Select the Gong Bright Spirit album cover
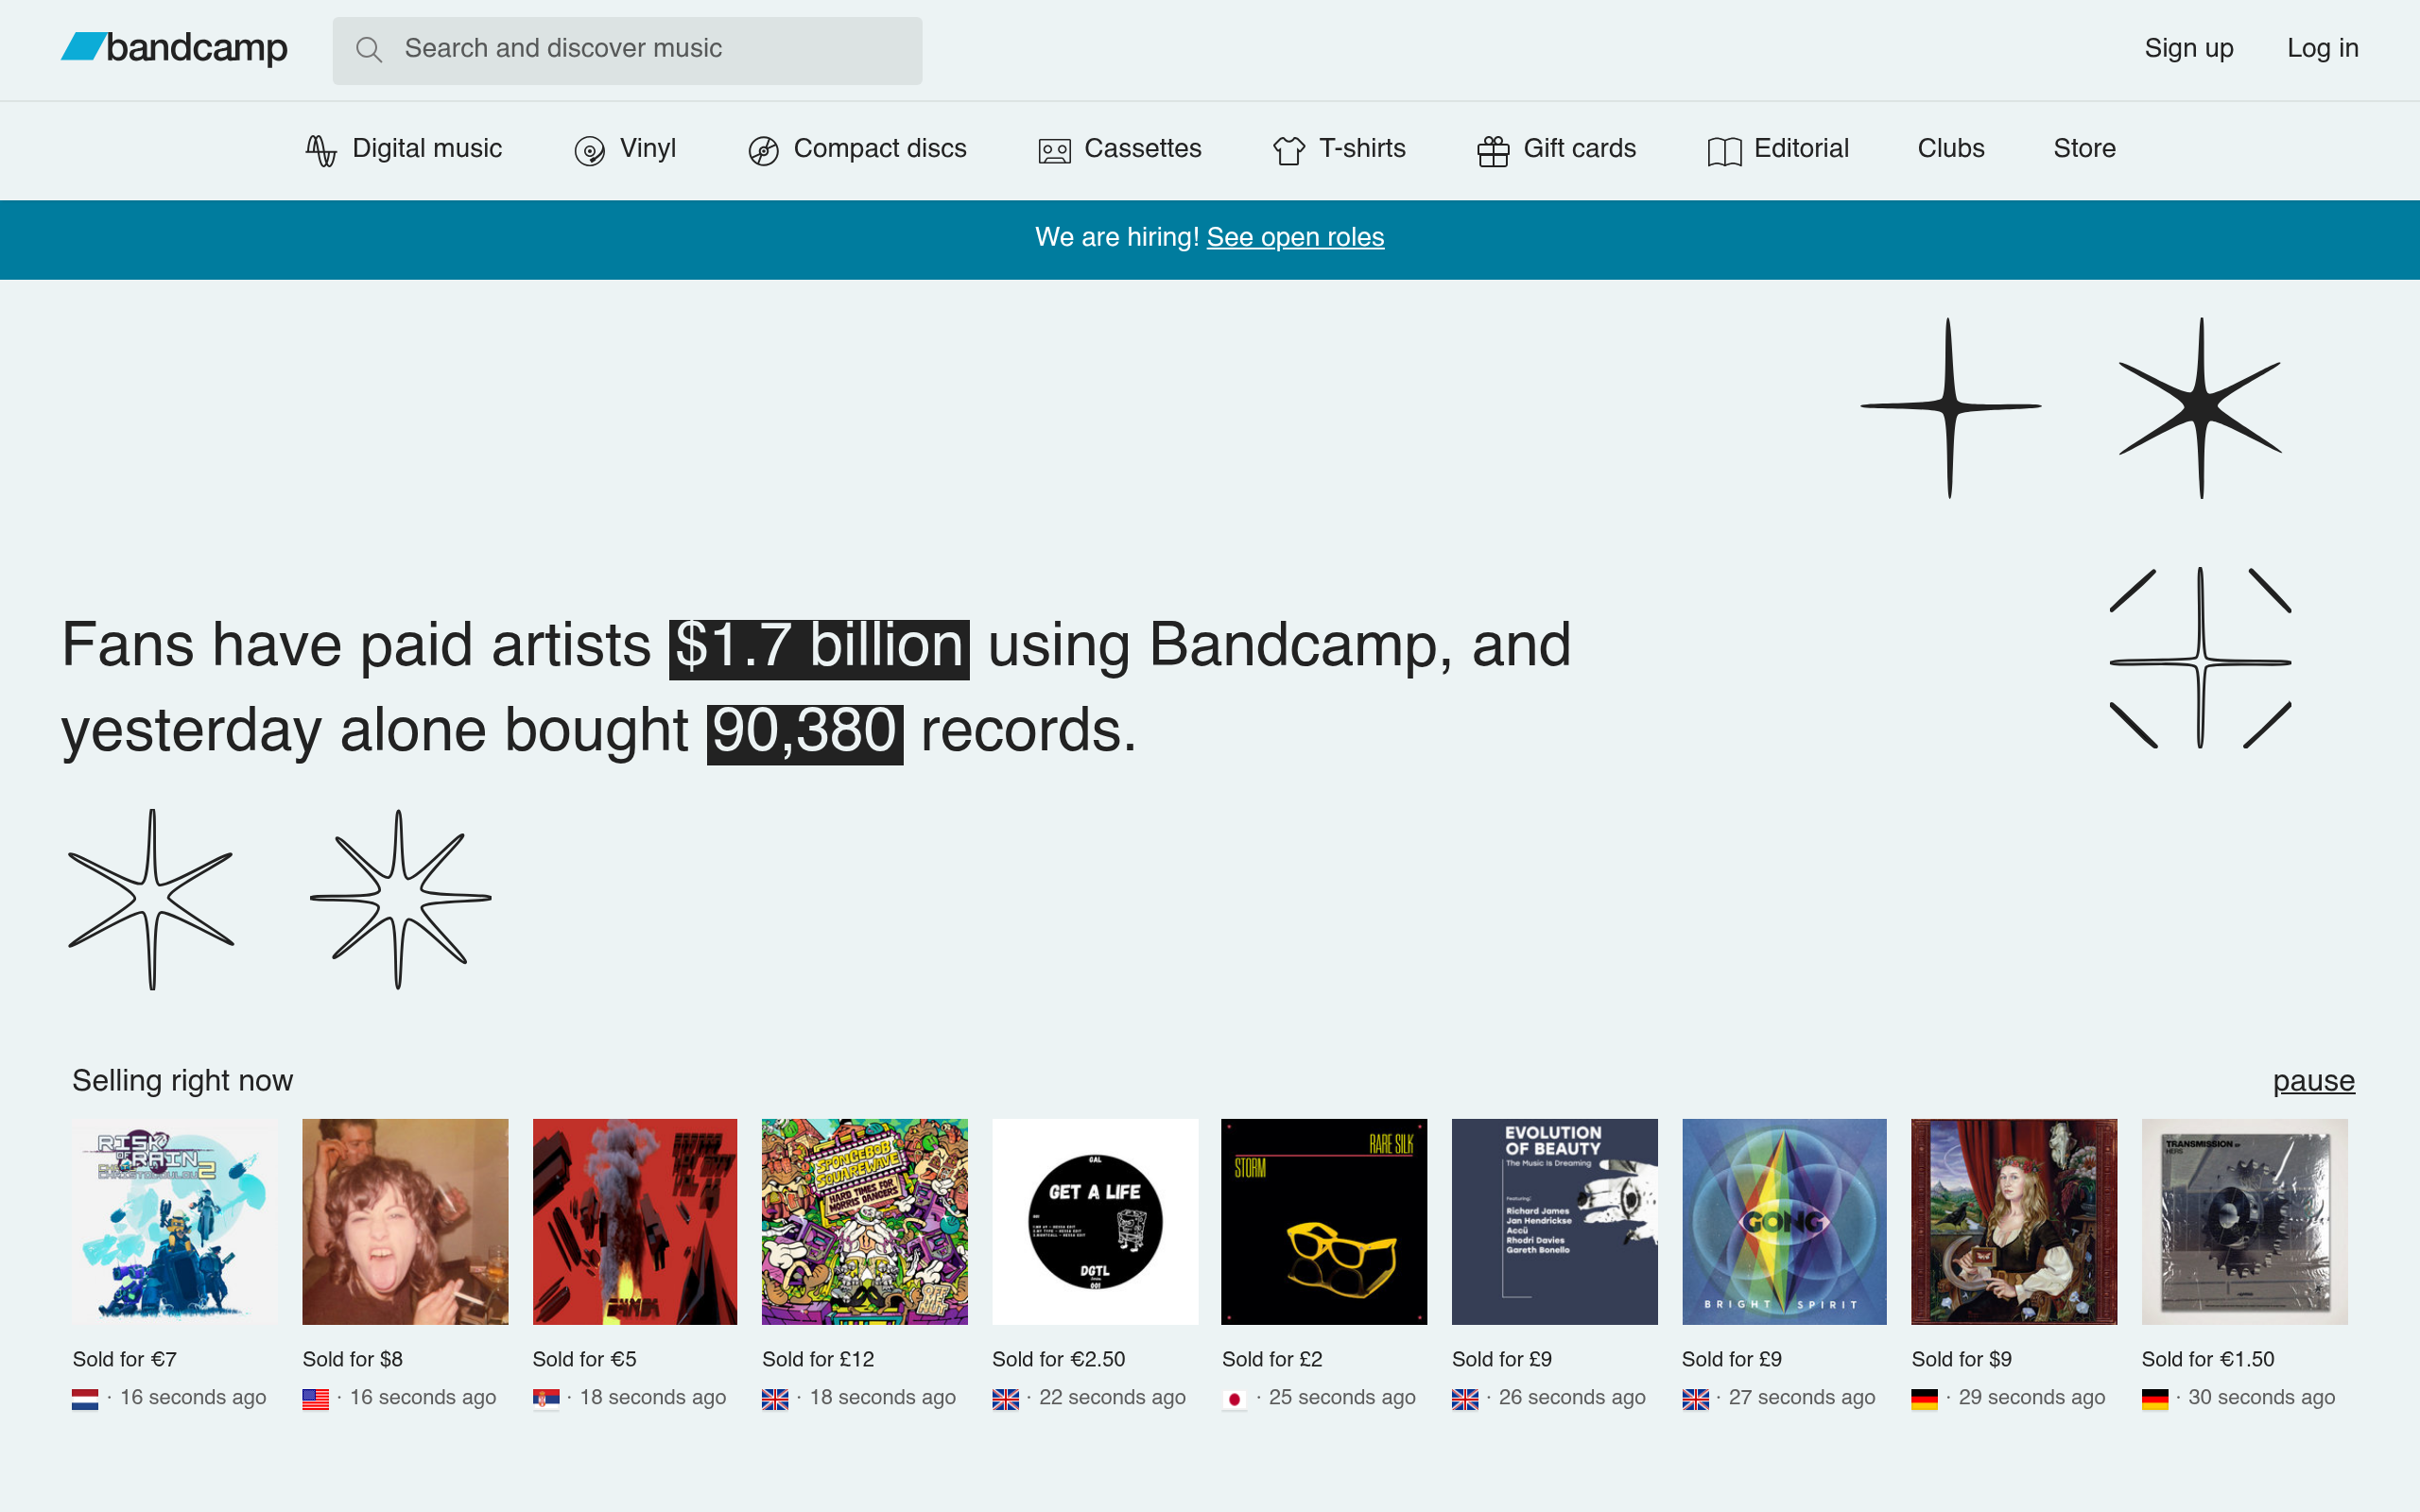 (x=1784, y=1221)
